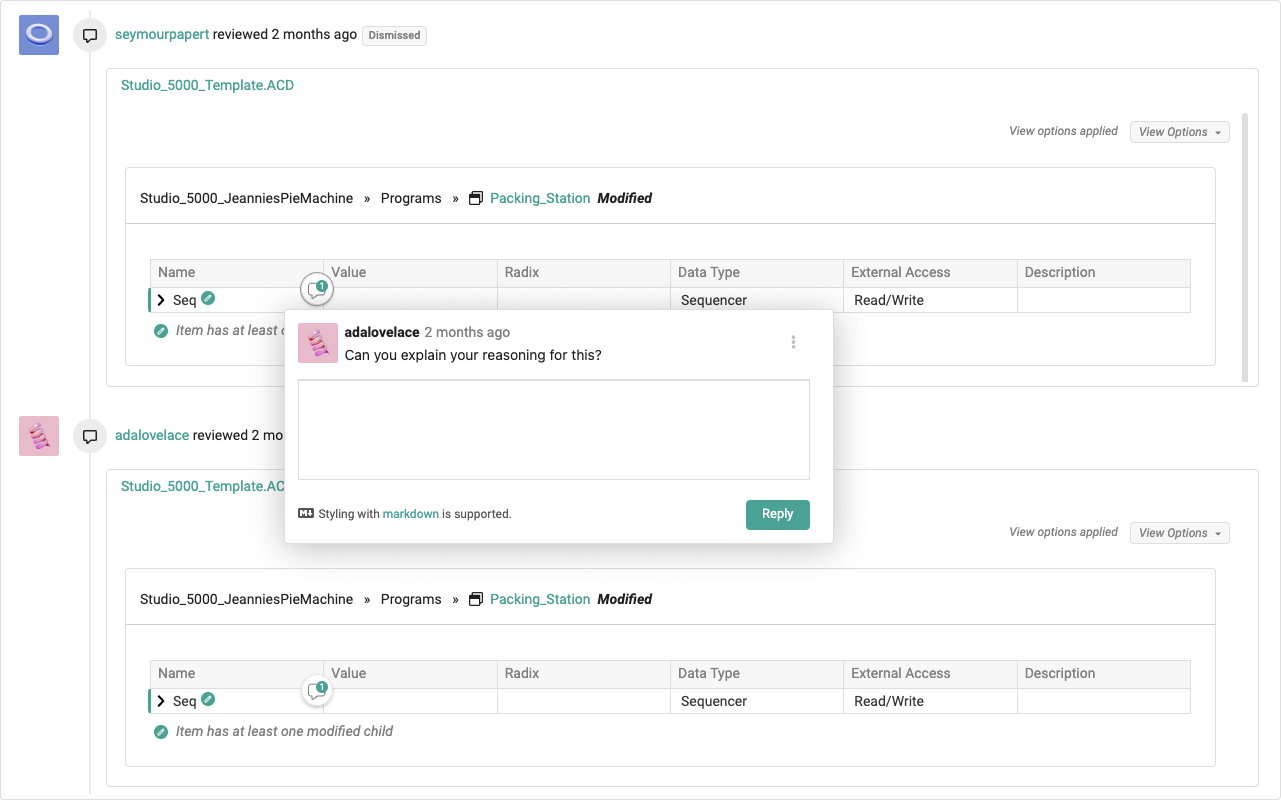Image resolution: width=1281 pixels, height=800 pixels.
Task: Open the first View Options dropdown
Action: [x=1179, y=132]
